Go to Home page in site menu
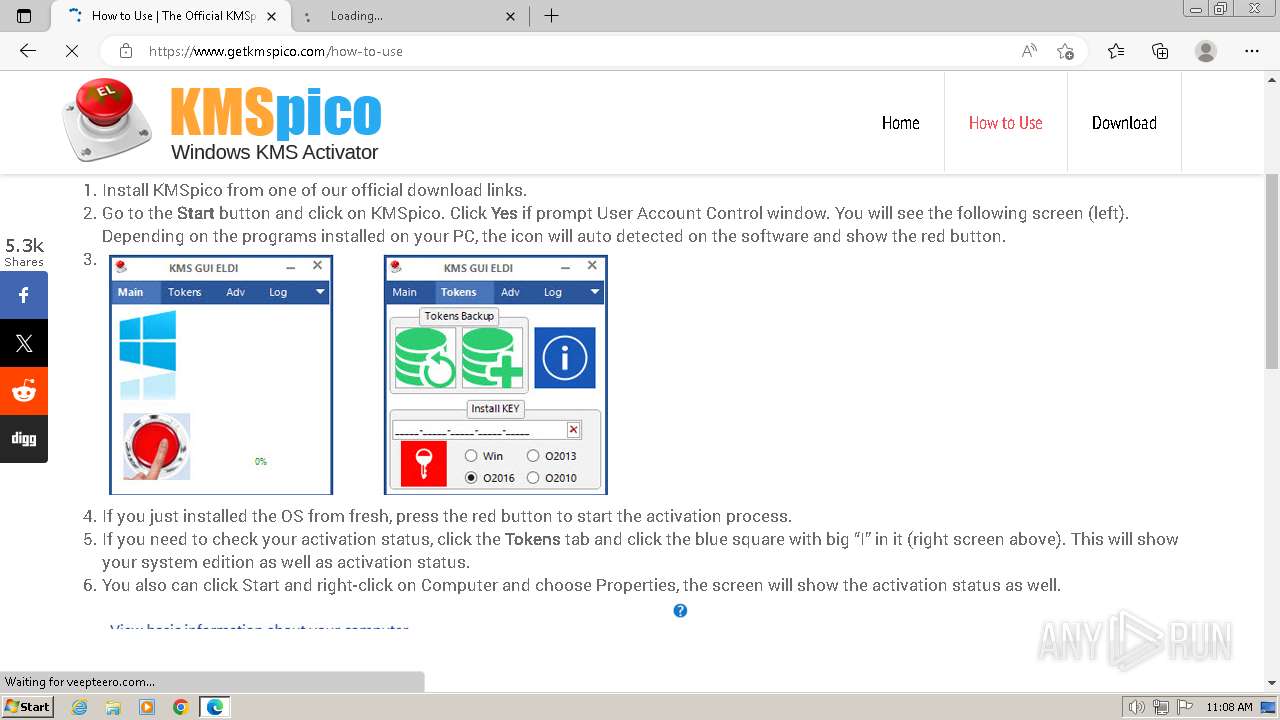Viewport: 1280px width, 720px height. click(x=900, y=123)
